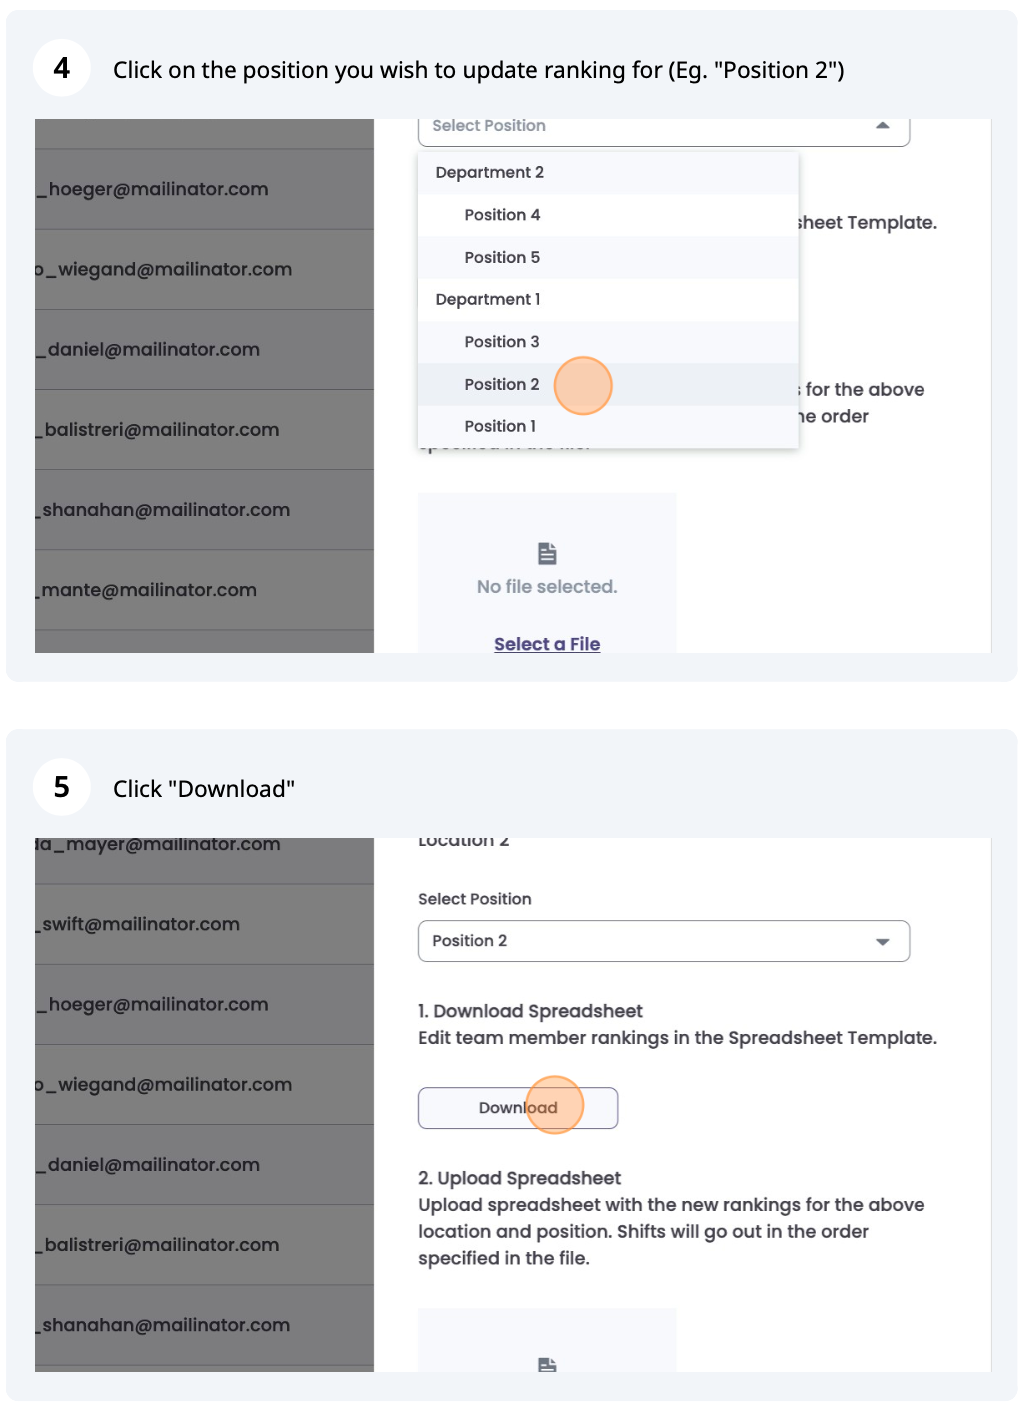Select "Position 2" from the dropdown list
The width and height of the screenshot is (1026, 1408).
click(x=501, y=384)
